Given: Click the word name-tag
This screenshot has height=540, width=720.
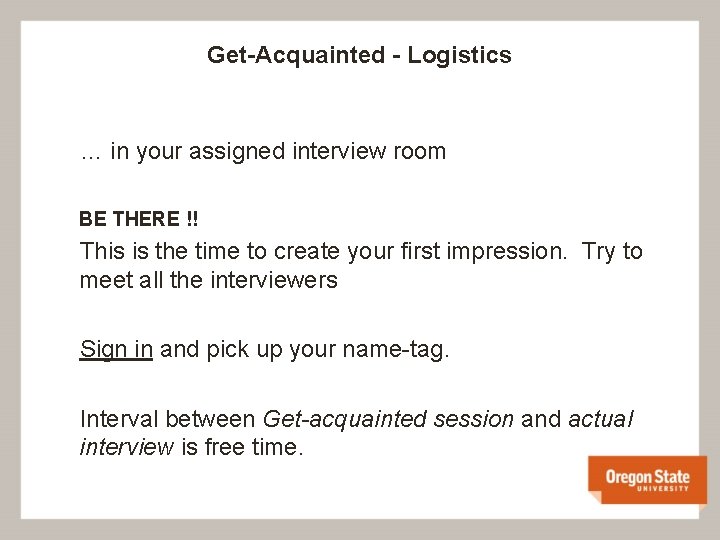Looking at the screenshot, I should (x=398, y=349).
